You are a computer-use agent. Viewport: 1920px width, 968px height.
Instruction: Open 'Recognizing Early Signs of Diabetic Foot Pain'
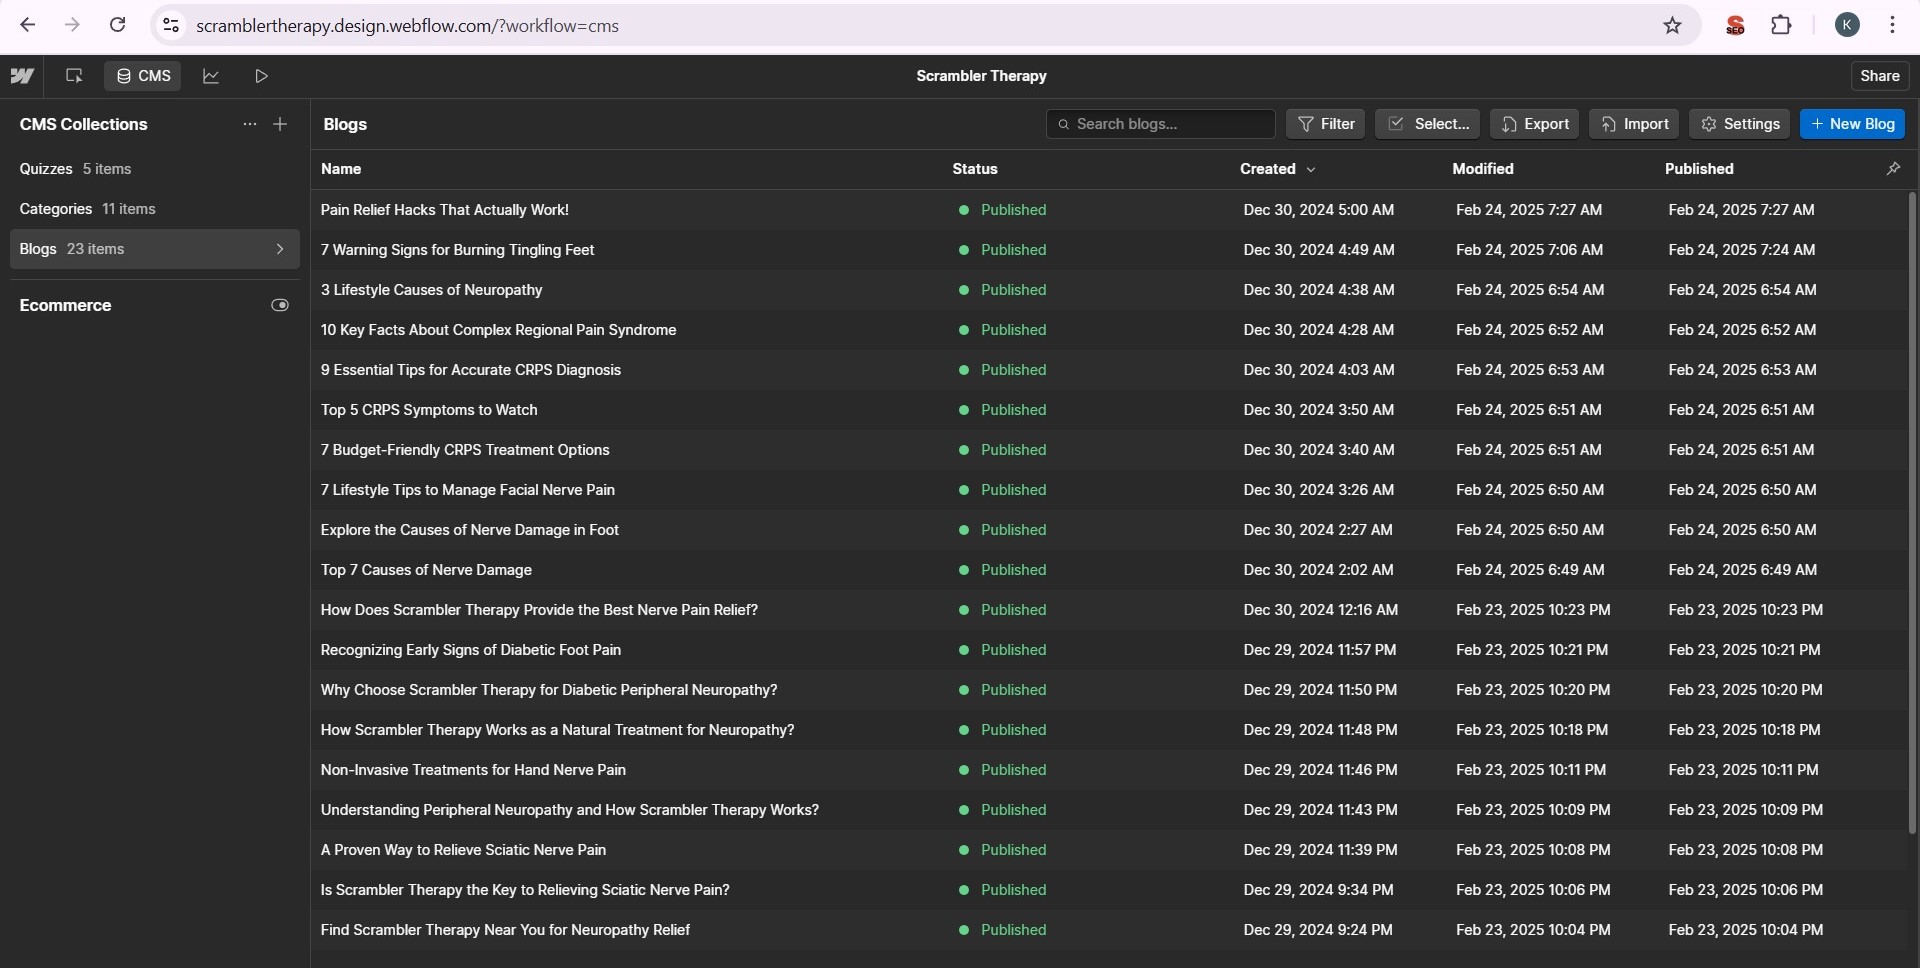470,650
